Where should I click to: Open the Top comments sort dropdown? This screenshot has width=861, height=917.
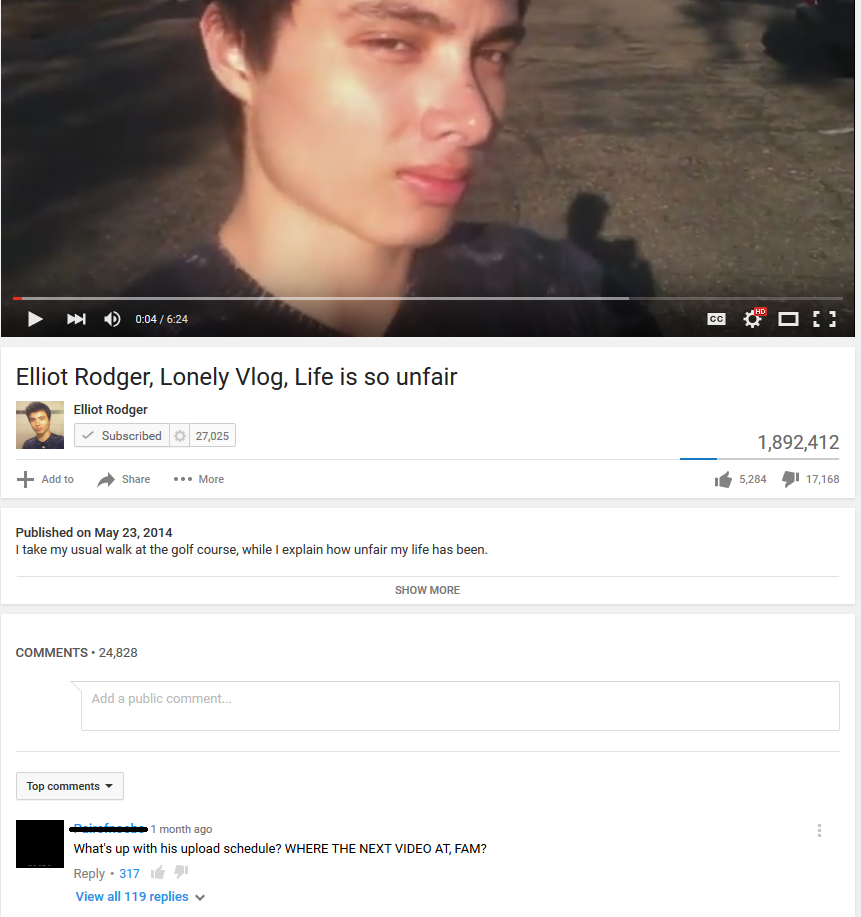(70, 786)
